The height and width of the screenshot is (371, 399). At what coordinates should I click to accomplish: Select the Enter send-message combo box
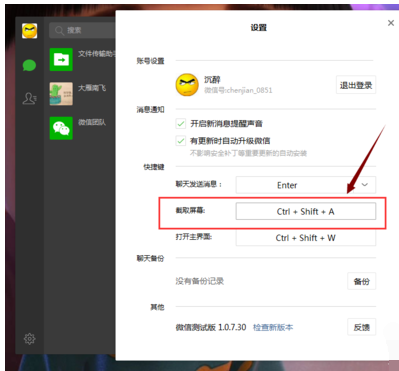[x=306, y=185]
